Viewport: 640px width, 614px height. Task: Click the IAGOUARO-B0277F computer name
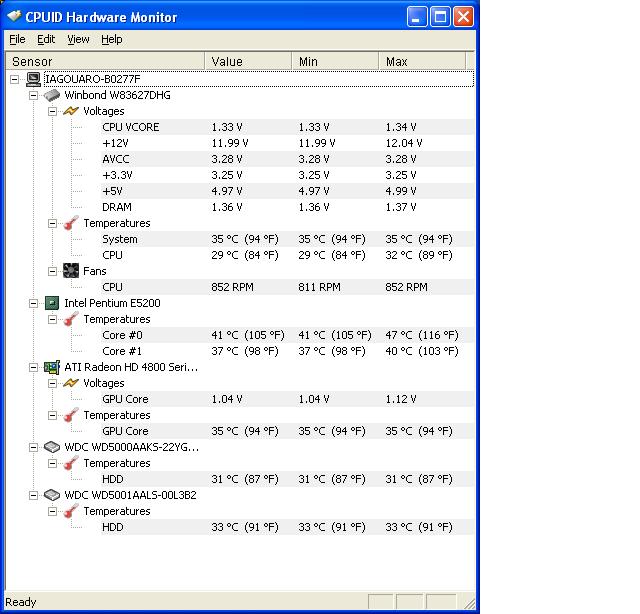tap(92, 79)
